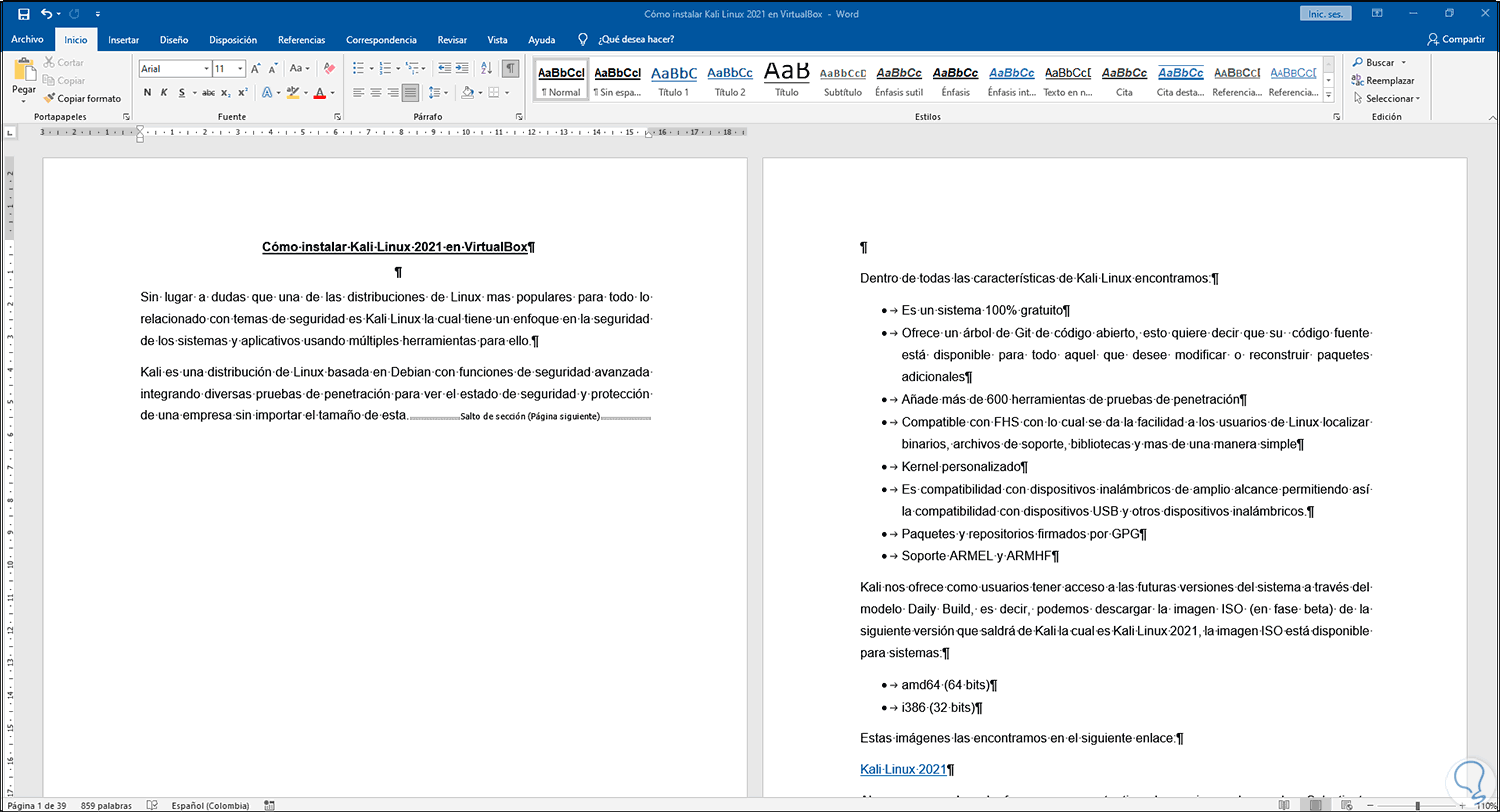Viewport: 1500px width, 812px height.
Task: Open the Referencias tab
Action: 301,40
